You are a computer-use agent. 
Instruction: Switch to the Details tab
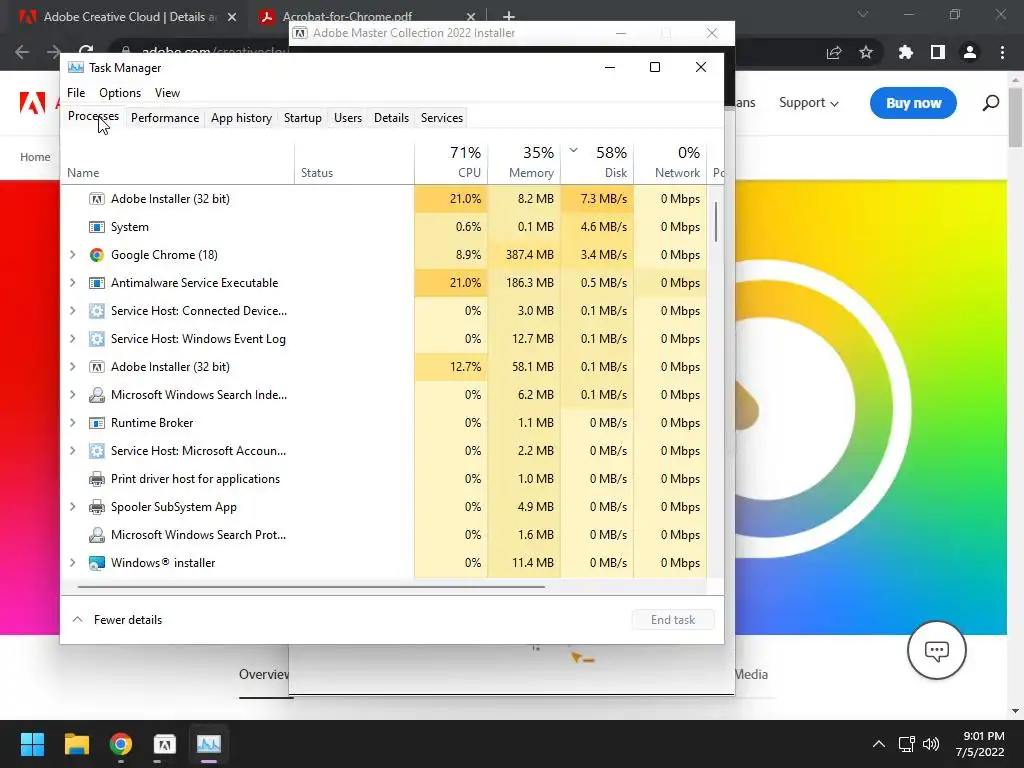391,118
